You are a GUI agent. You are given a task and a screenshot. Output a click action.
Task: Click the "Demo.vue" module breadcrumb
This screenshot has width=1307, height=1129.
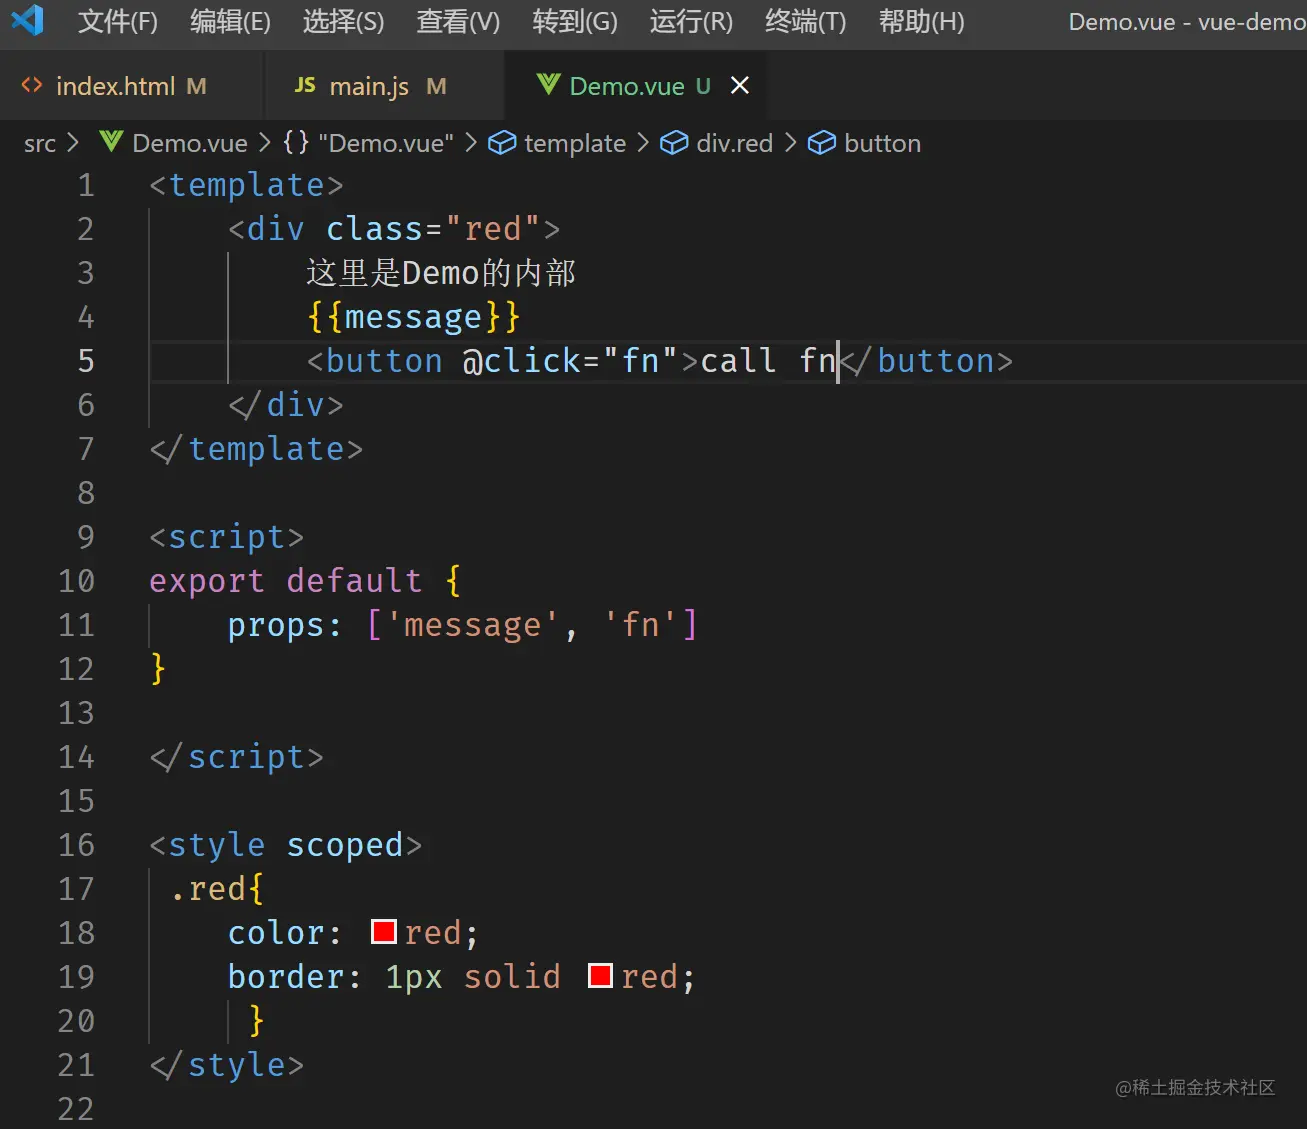tap(386, 143)
